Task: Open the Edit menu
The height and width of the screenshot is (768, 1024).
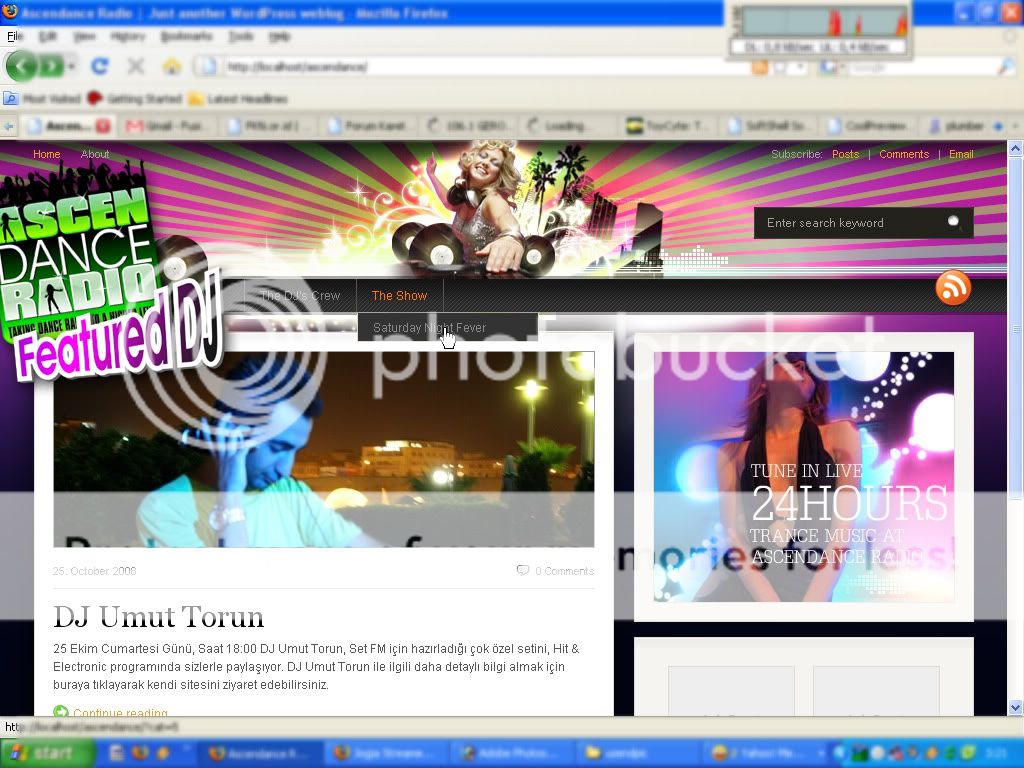Action: click(48, 36)
